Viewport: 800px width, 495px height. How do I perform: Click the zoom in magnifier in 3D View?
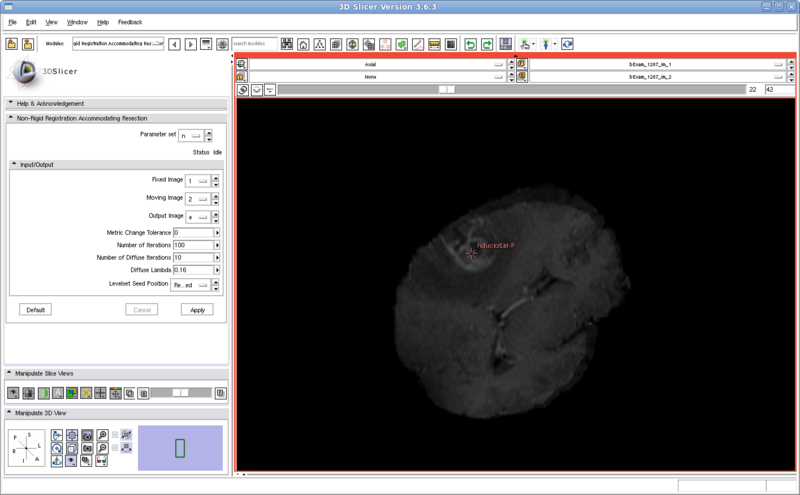102,436
